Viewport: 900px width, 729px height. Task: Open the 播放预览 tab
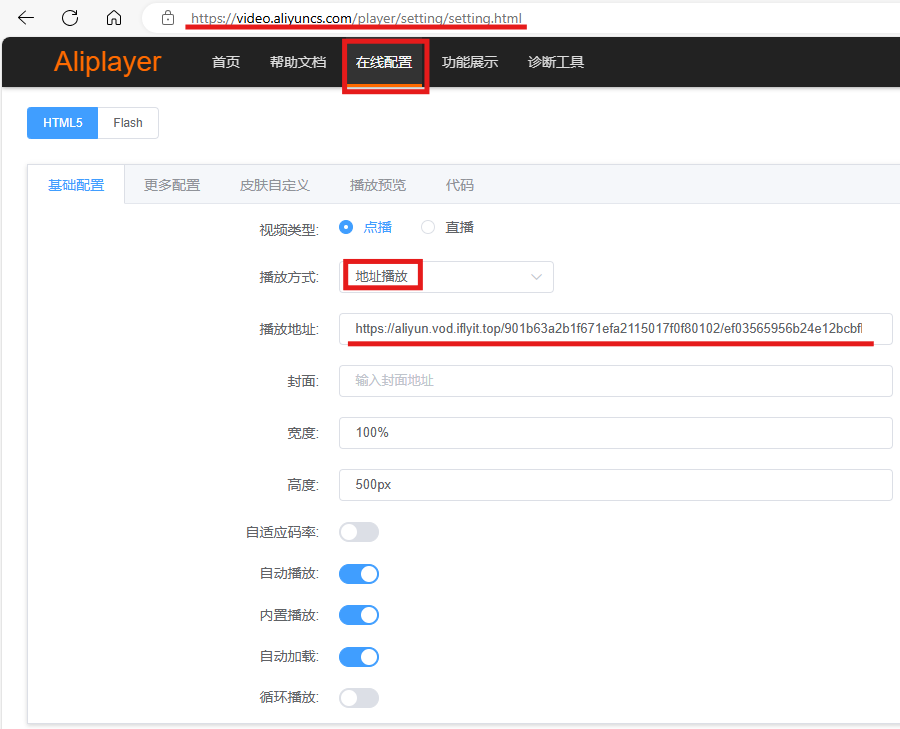(378, 185)
